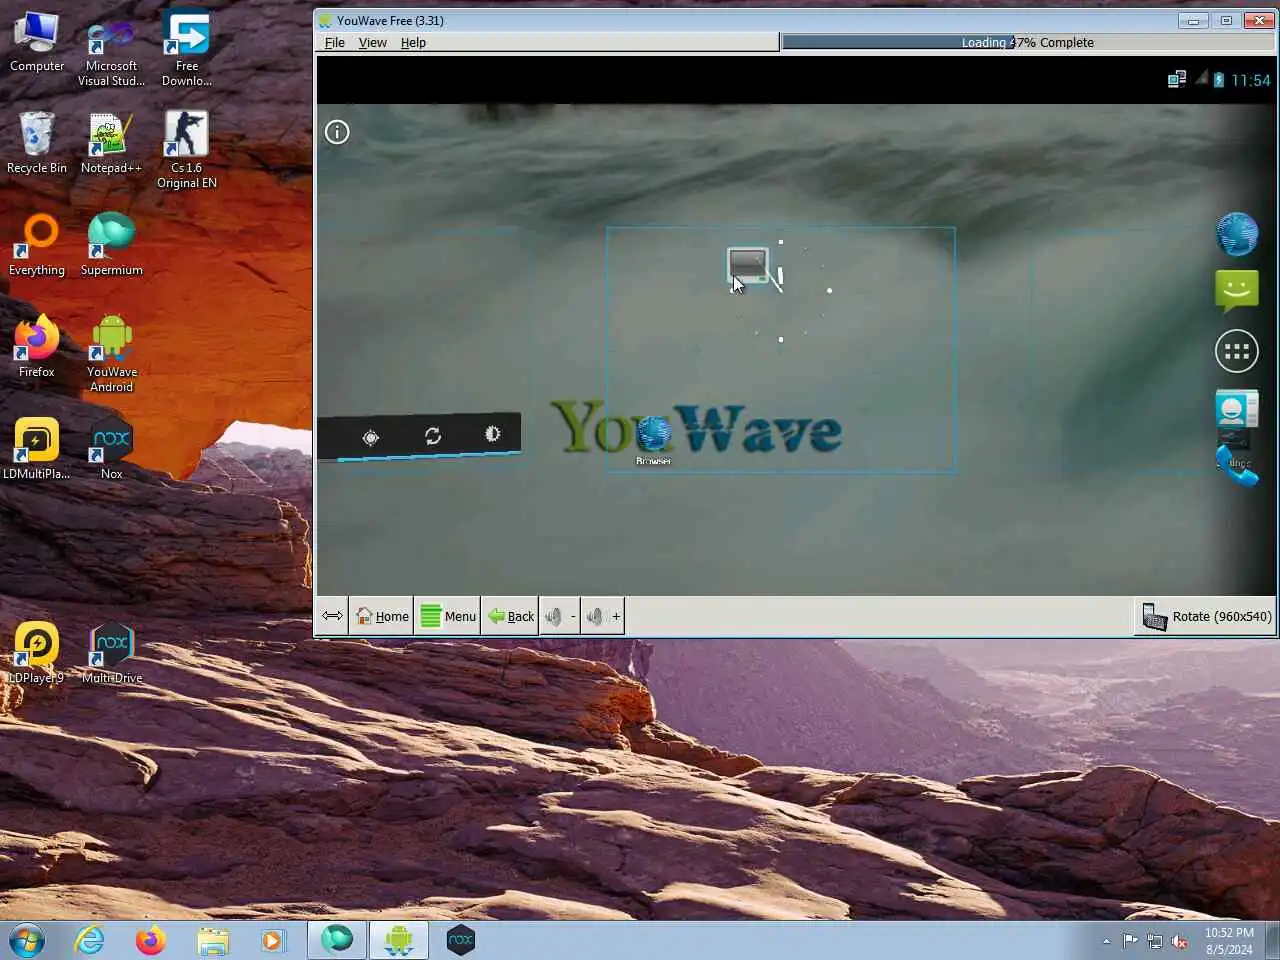Select the Everything desktop shortcut
Screen dimensions: 1280x960
point(37,245)
